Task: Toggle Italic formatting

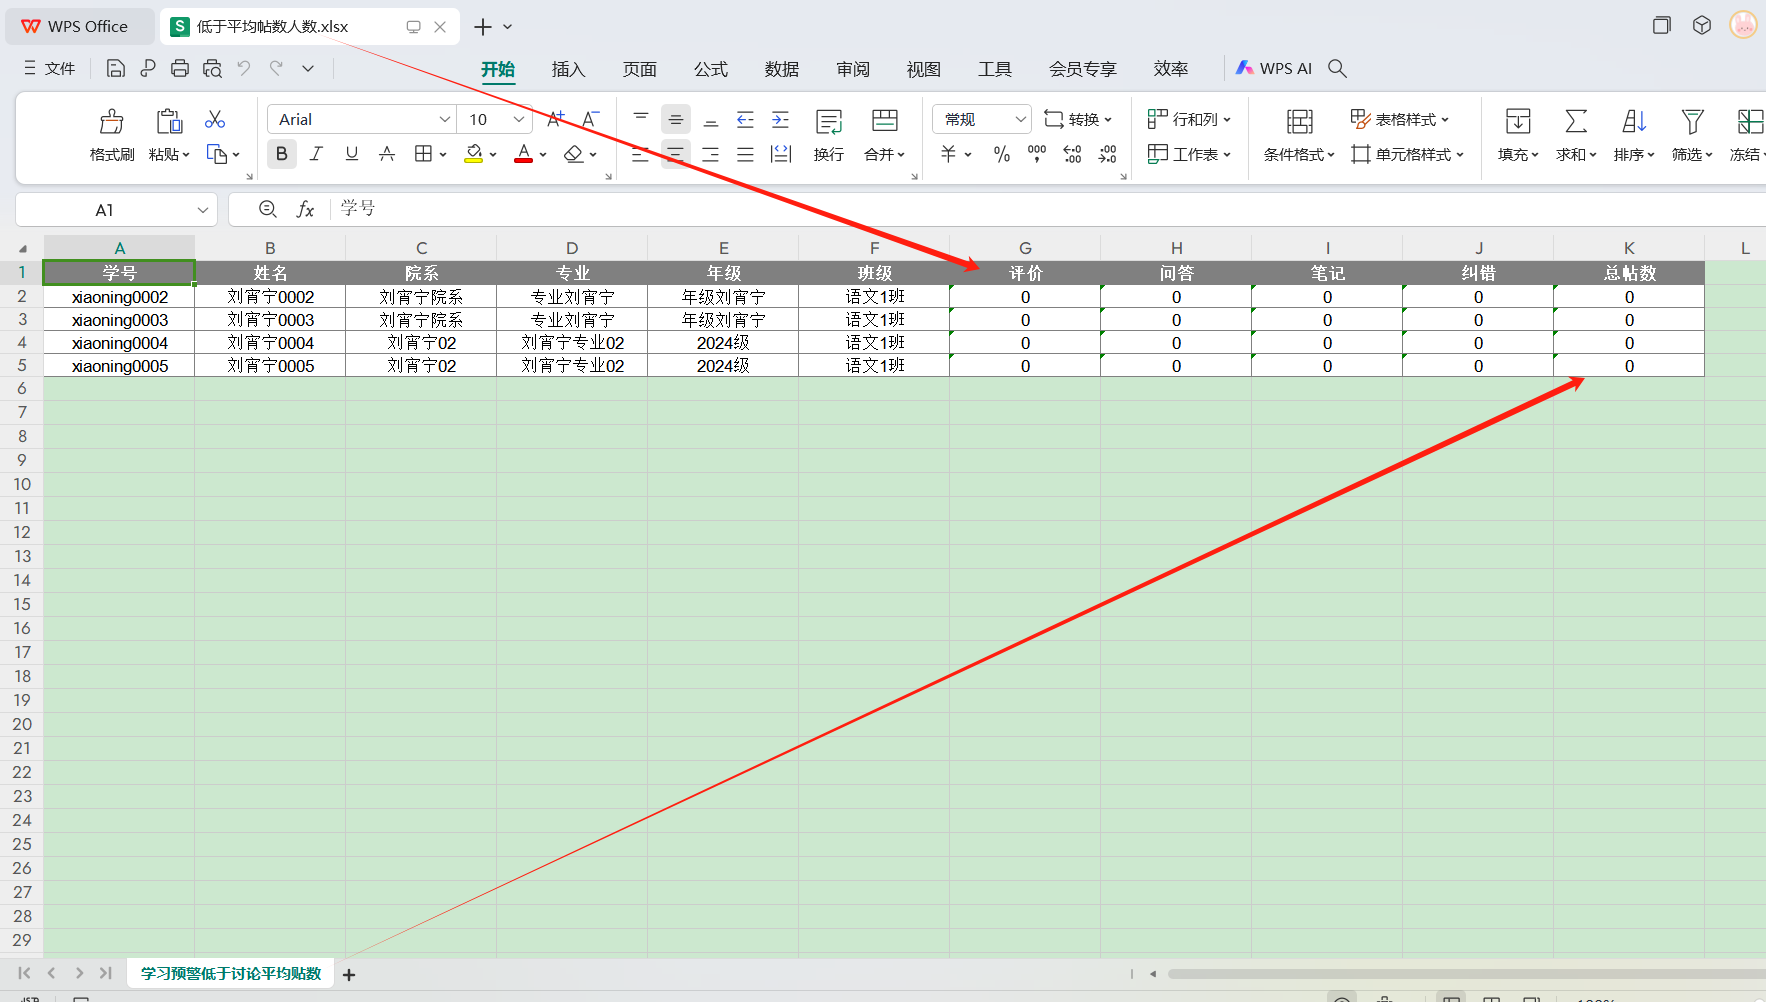Action: coord(316,154)
